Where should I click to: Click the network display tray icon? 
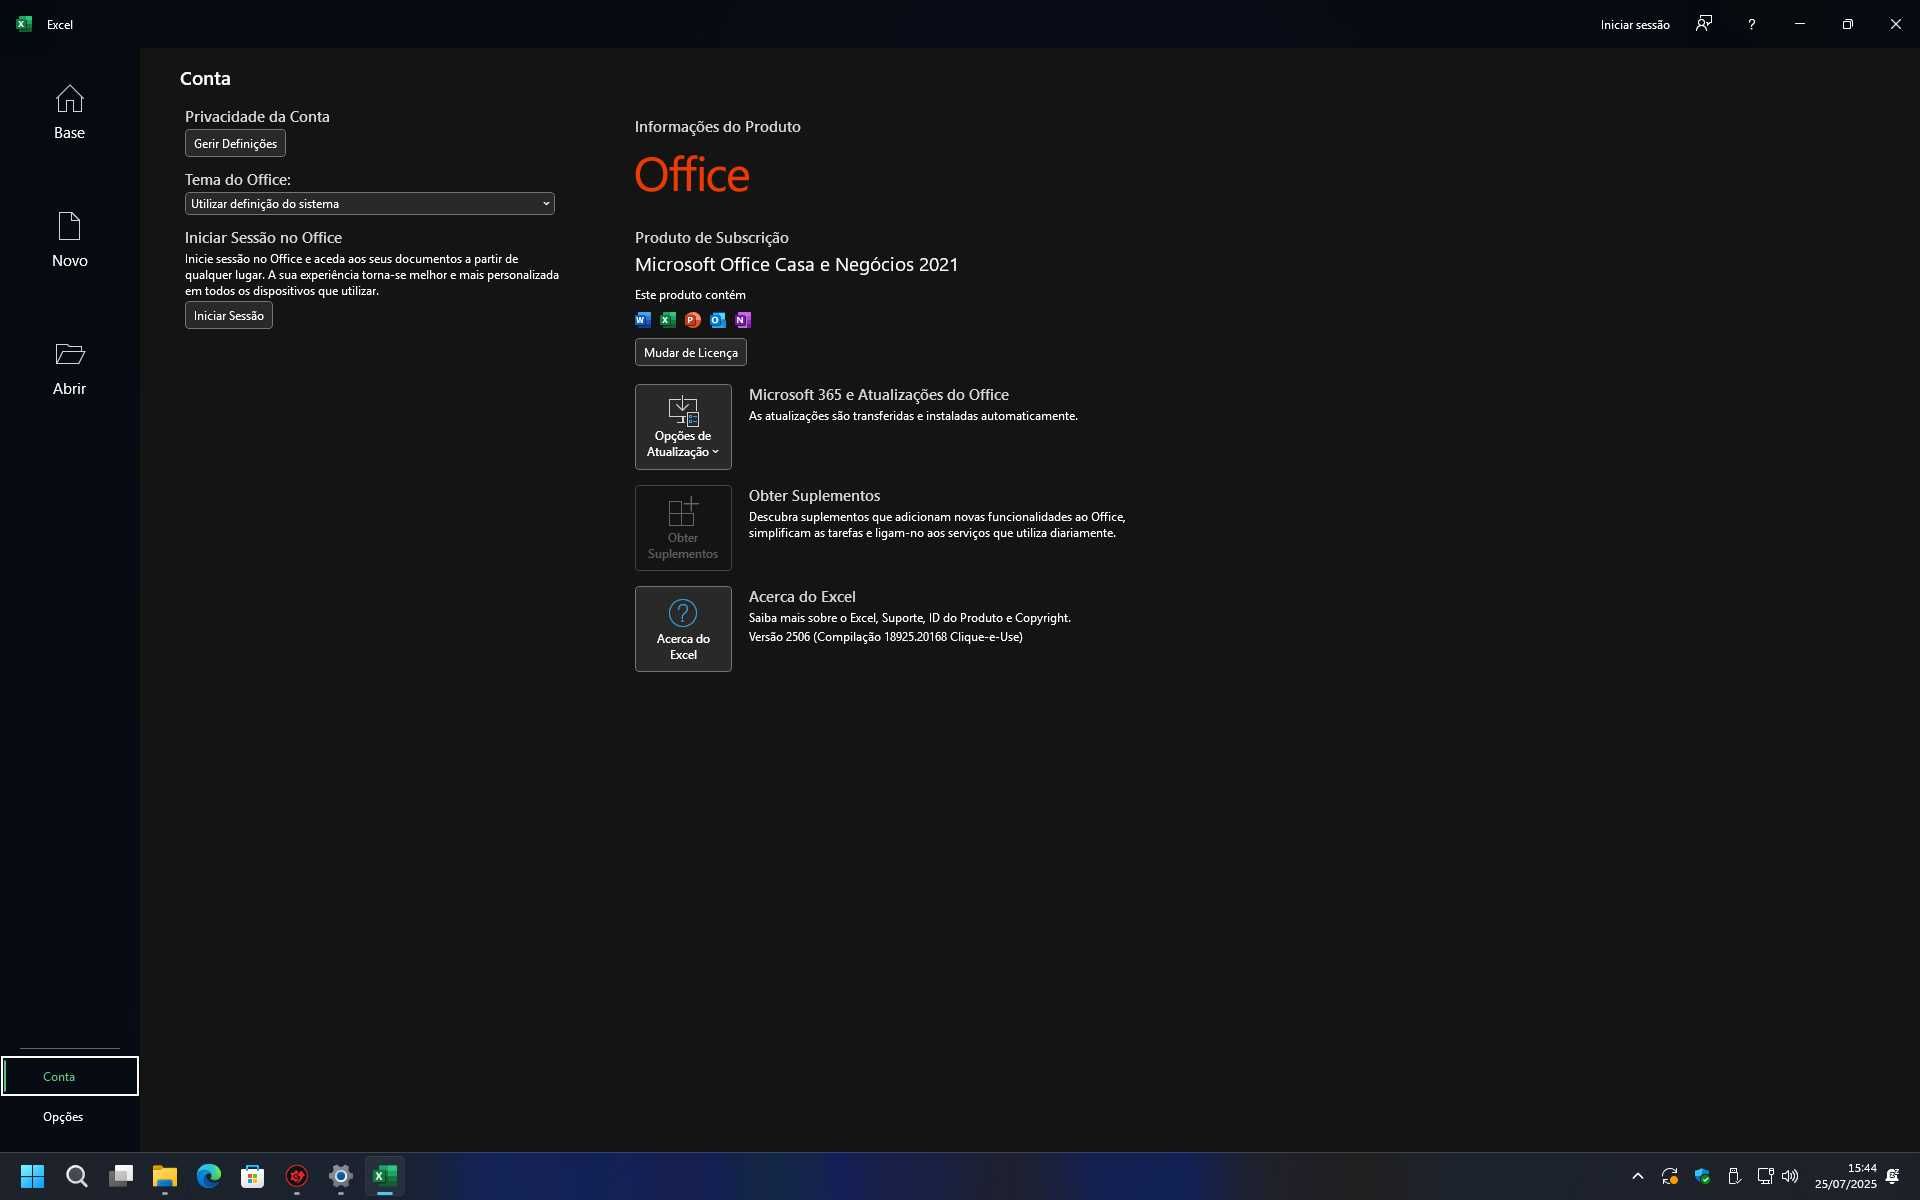(1766, 1176)
